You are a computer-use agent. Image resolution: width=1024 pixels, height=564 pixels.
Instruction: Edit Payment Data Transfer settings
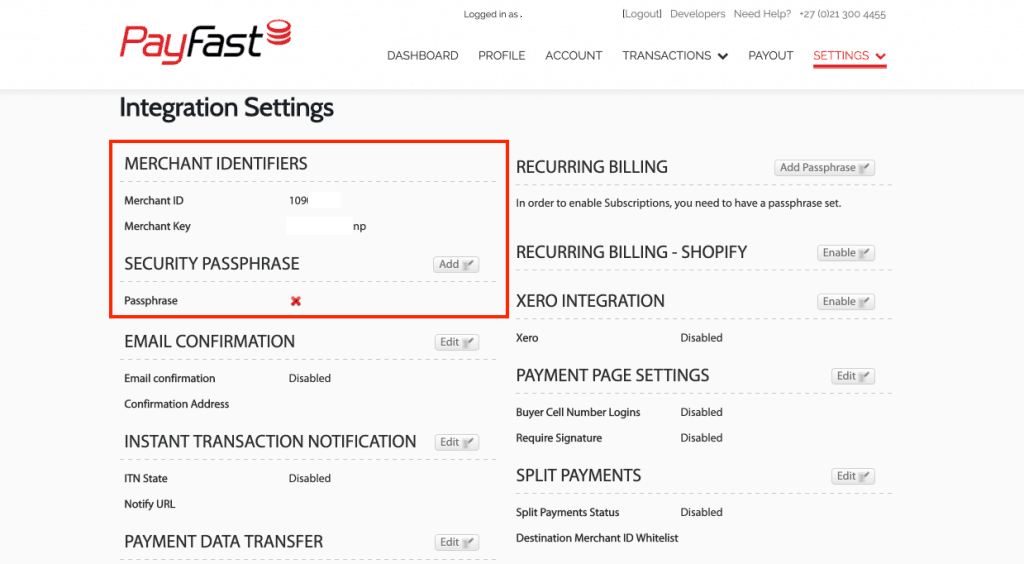[456, 542]
